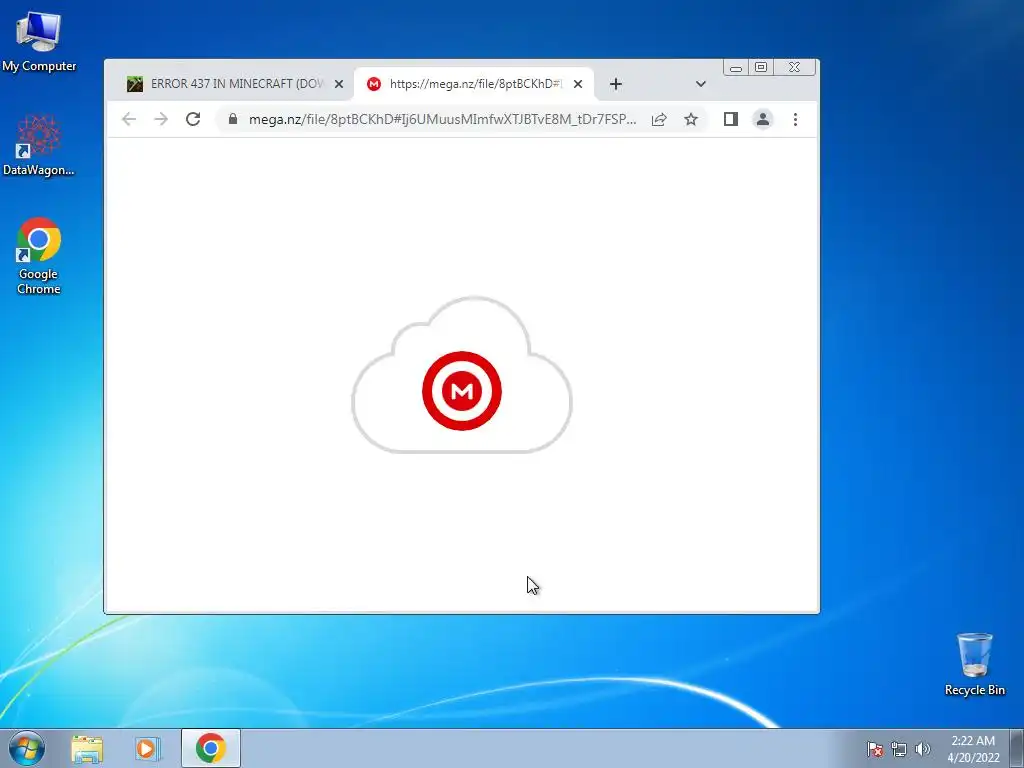1024x768 pixels.
Task: Launch Windows Media Player from the taskbar
Action: (148, 748)
